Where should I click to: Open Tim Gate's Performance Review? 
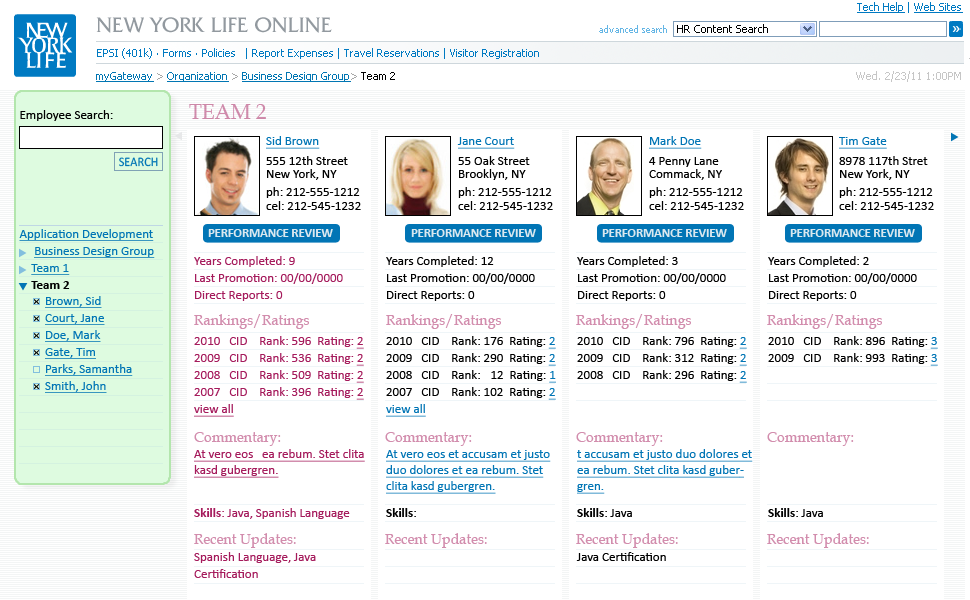[853, 233]
